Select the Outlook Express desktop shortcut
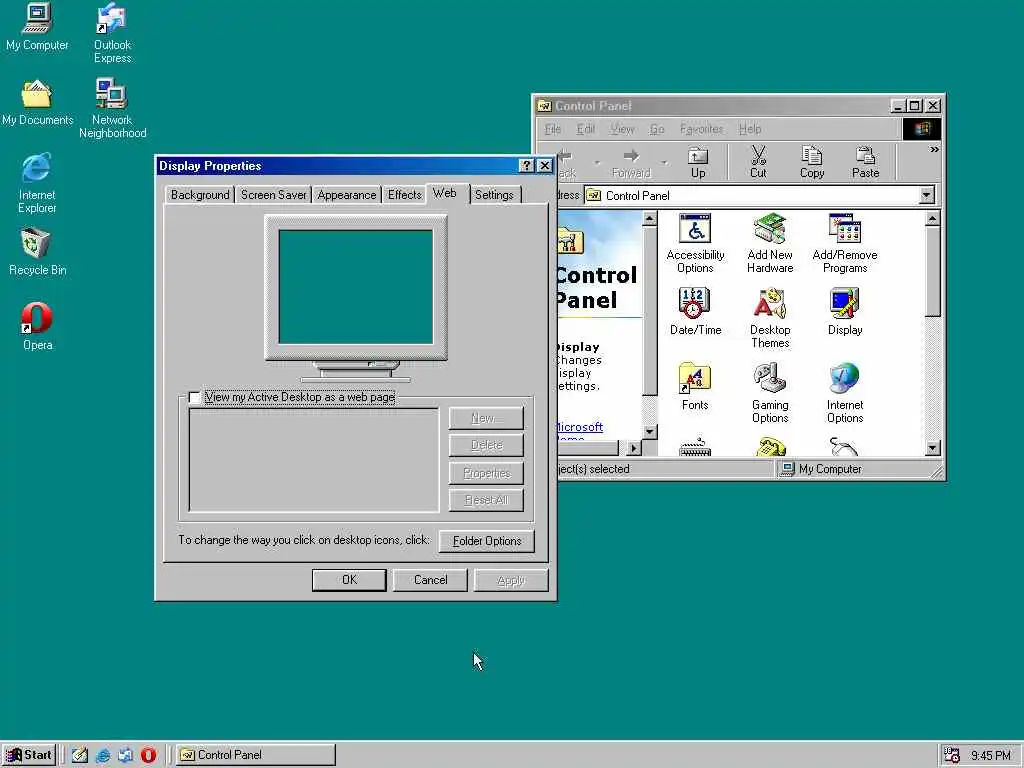This screenshot has width=1024, height=768. coord(112,33)
